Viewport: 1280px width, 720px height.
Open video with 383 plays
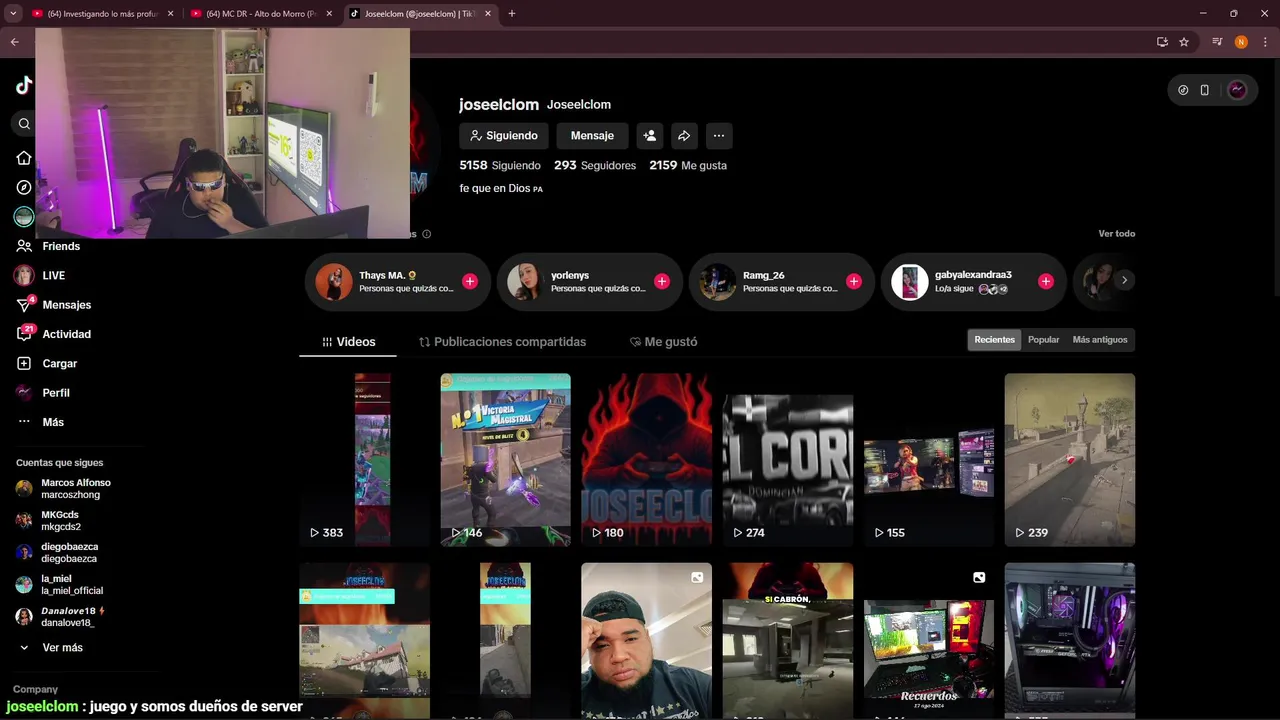(365, 460)
